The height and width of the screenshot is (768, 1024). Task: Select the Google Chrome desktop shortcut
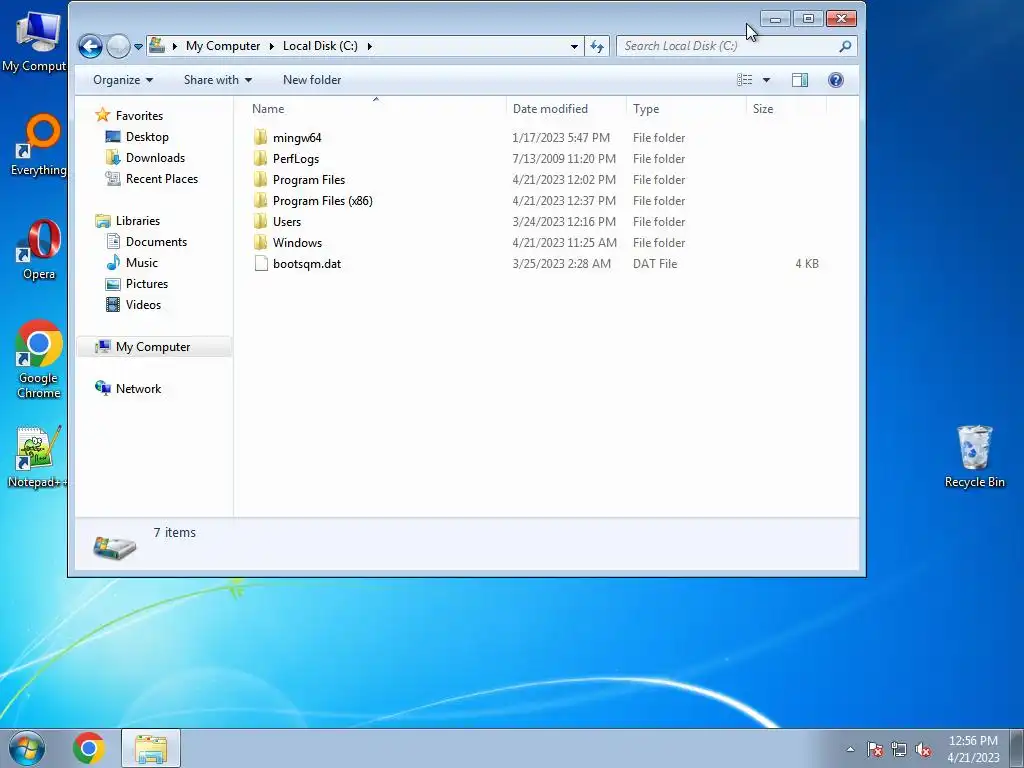click(x=39, y=359)
